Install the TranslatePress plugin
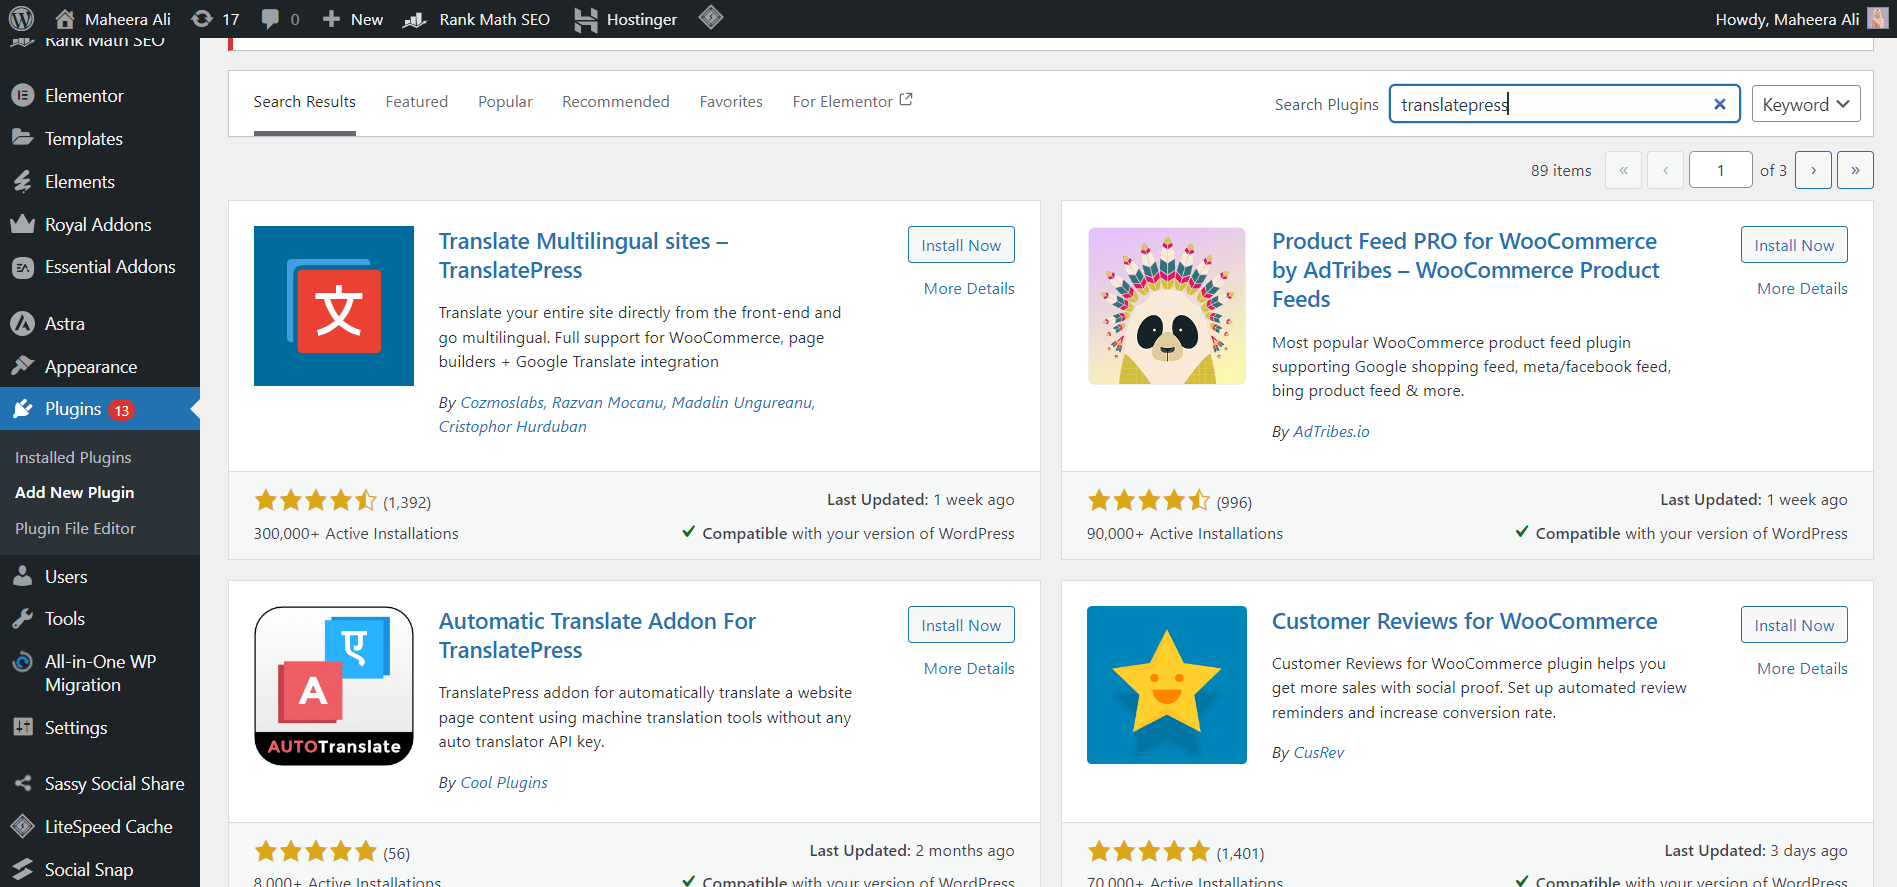Viewport: 1897px width, 887px height. coord(961,245)
